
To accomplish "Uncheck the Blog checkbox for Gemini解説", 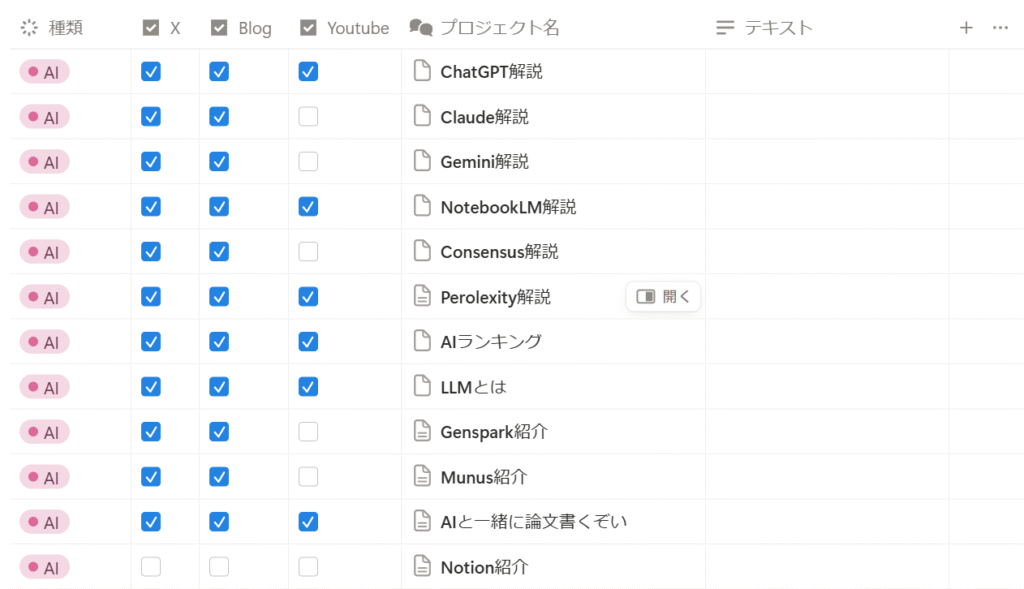I will coord(219,162).
